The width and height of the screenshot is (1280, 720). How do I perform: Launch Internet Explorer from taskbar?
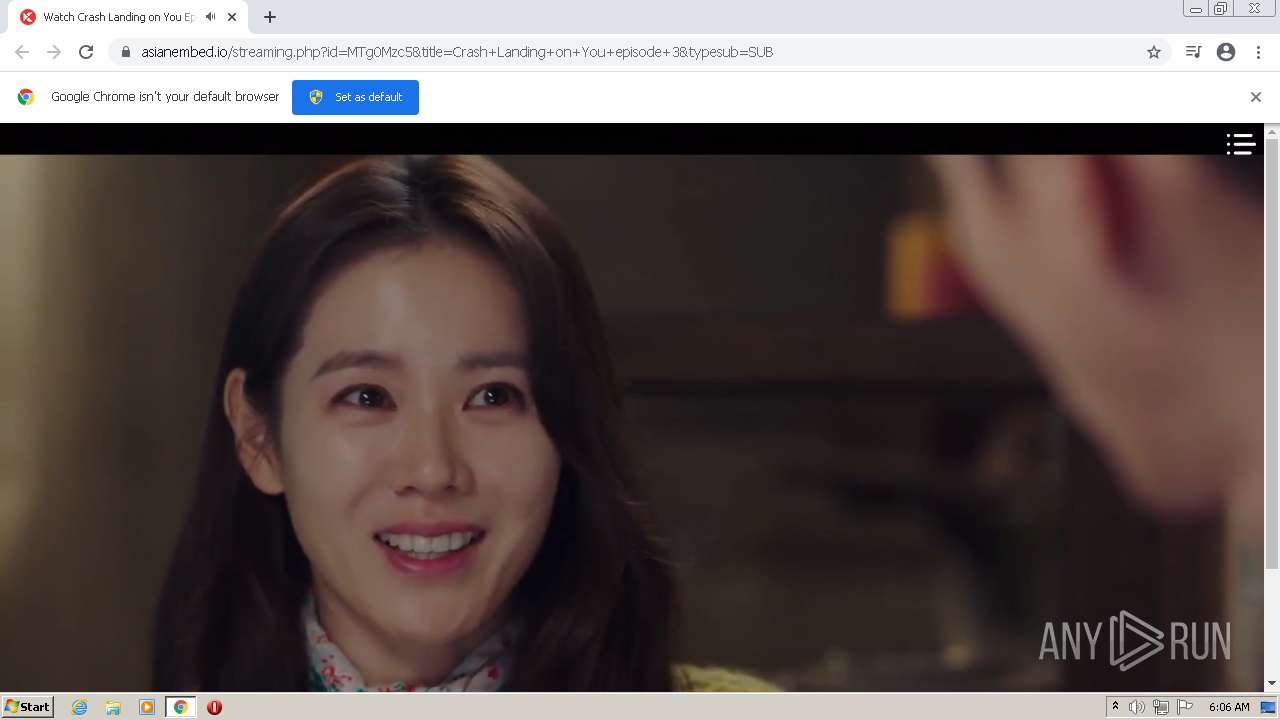pos(79,707)
